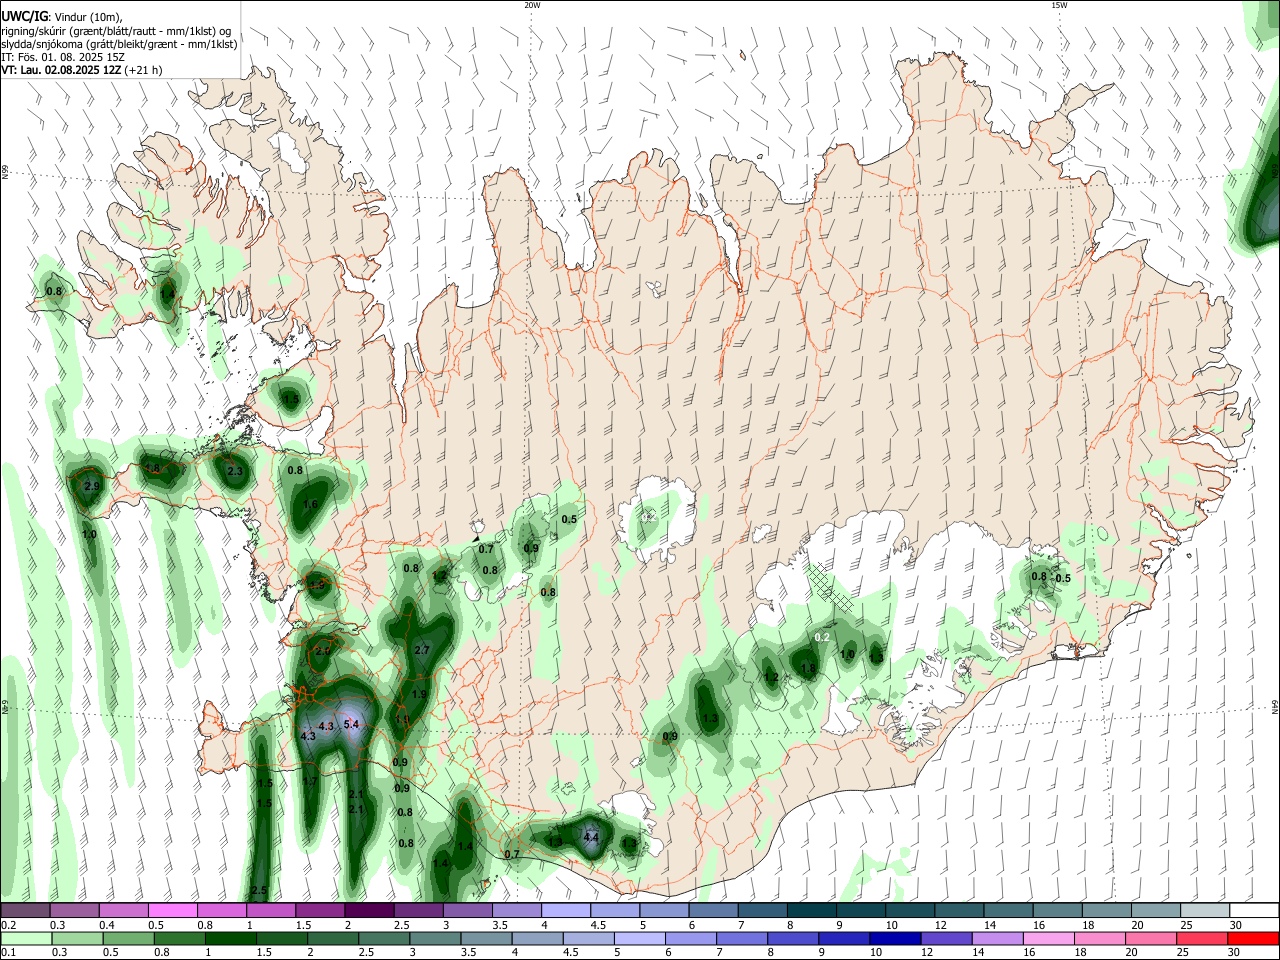The width and height of the screenshot is (1280, 960).
Task: Pick upper legend swatch between 0.8 and 1
Action: [222, 910]
